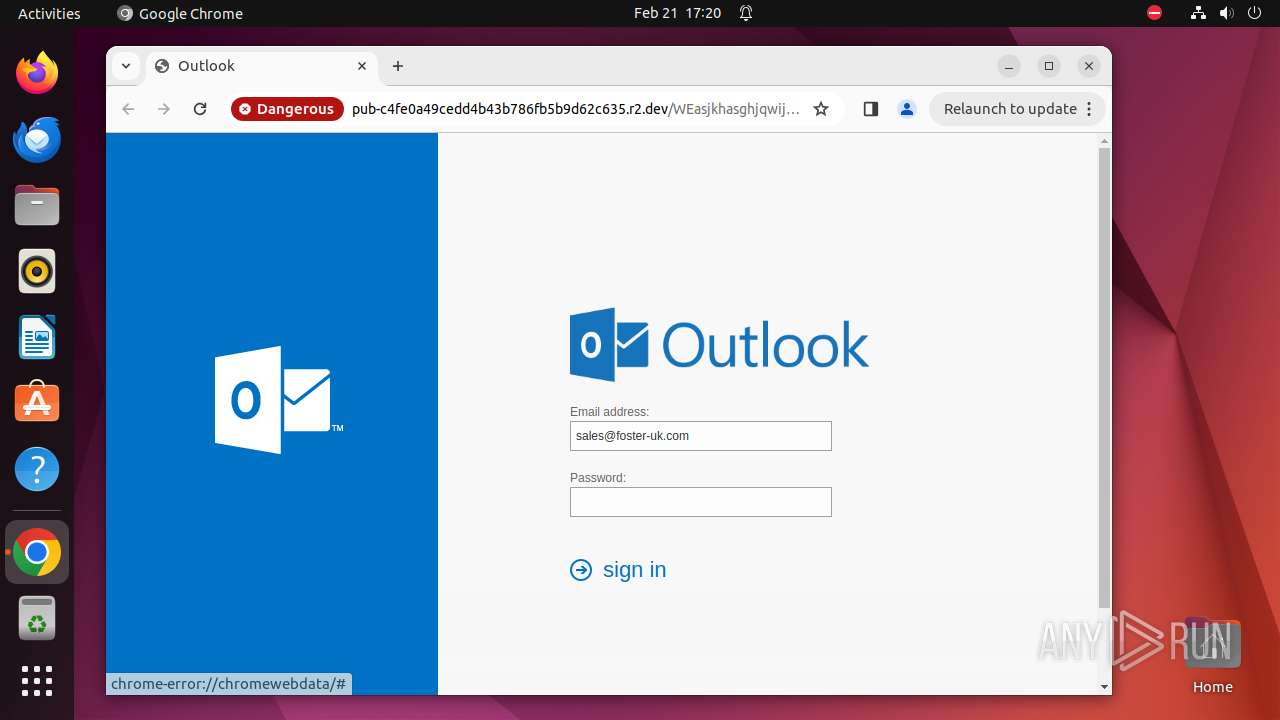Click the red do-not-disturb tray icon

point(1155,13)
